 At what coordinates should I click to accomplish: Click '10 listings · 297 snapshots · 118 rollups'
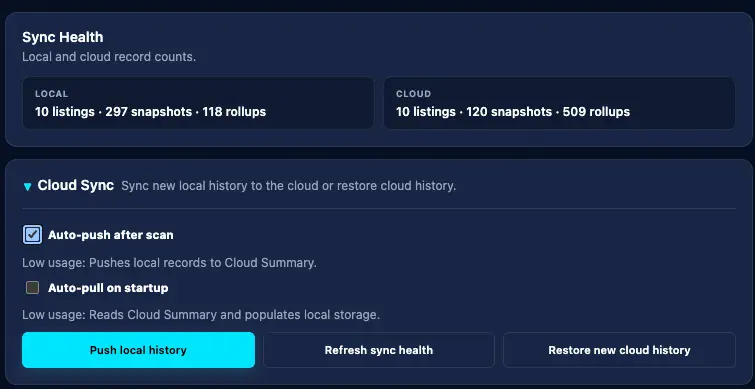pos(150,112)
